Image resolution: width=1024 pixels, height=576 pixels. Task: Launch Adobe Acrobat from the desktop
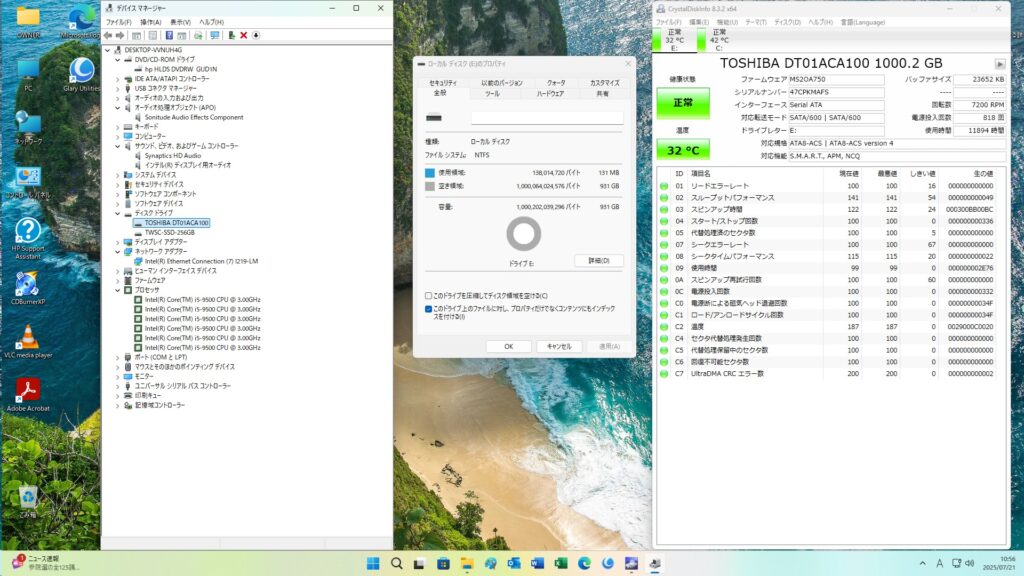tap(28, 393)
